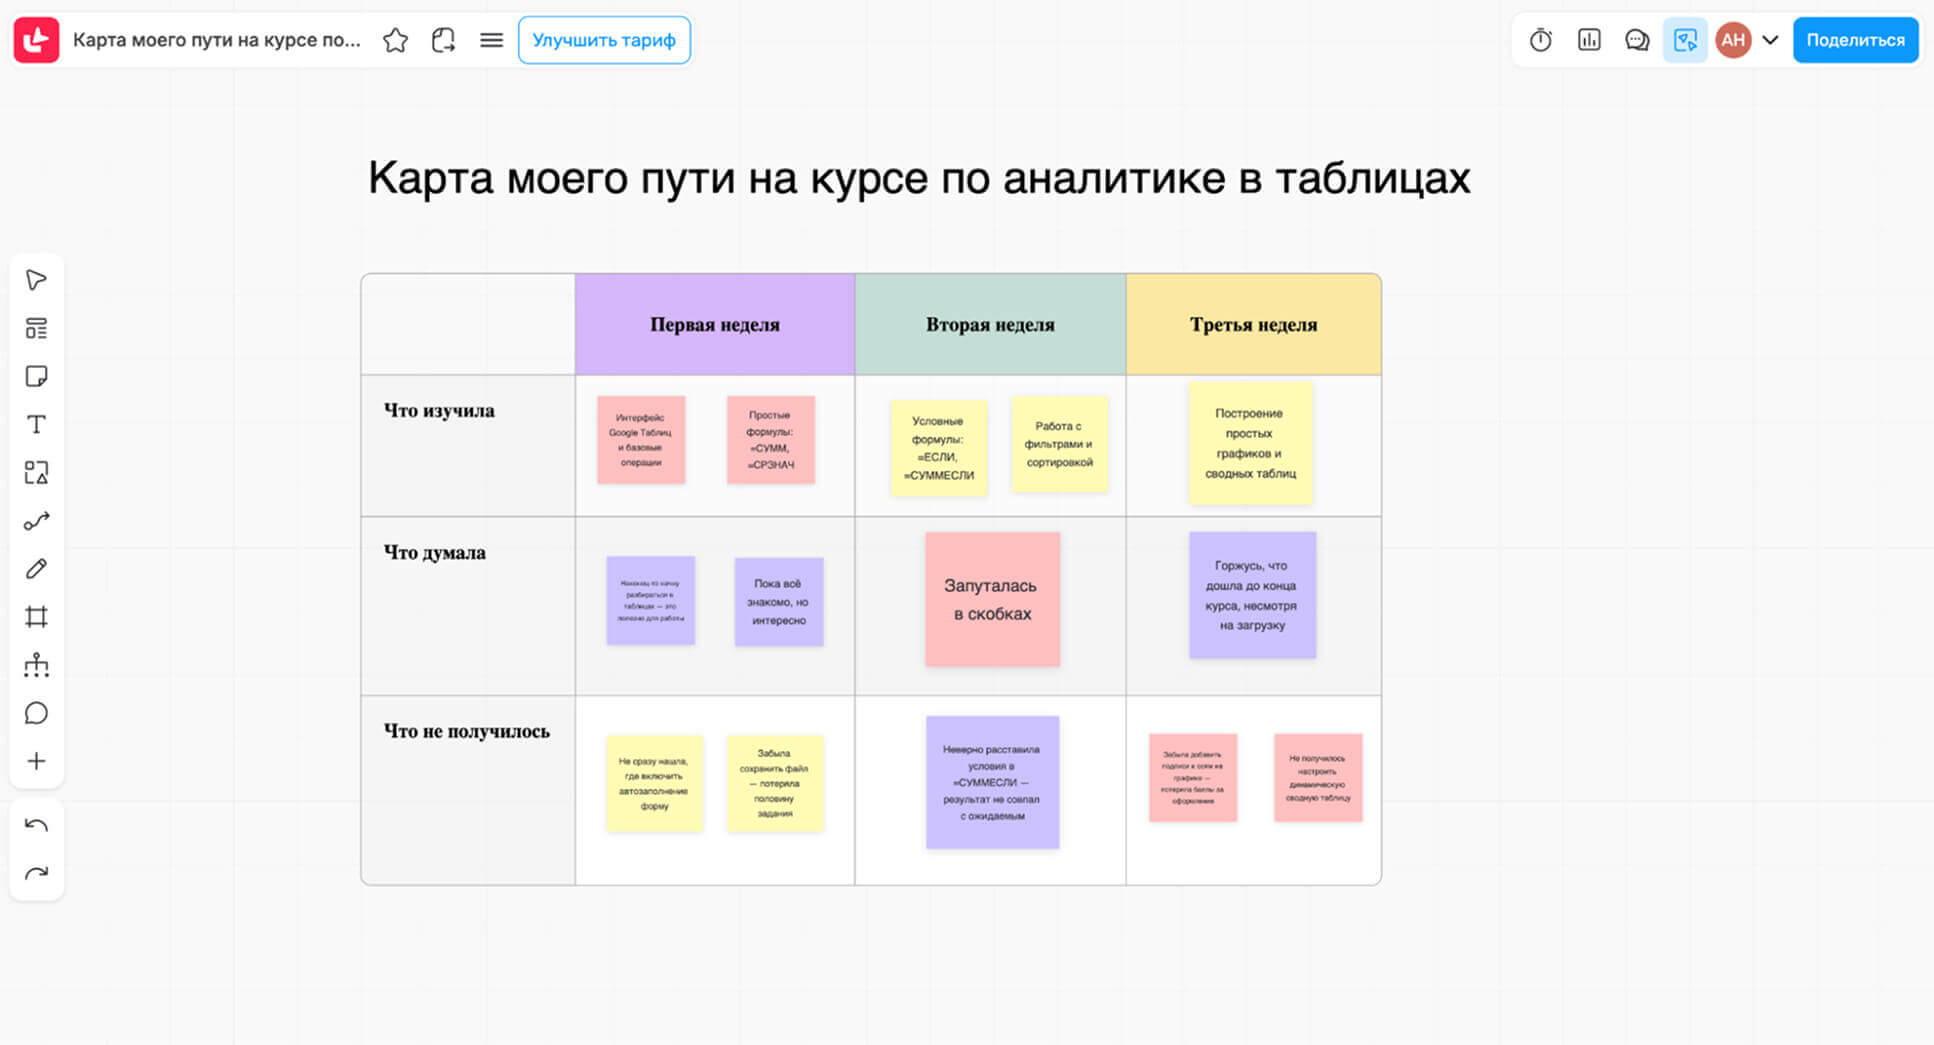
Task: Open the shapes tool
Action: coord(36,472)
